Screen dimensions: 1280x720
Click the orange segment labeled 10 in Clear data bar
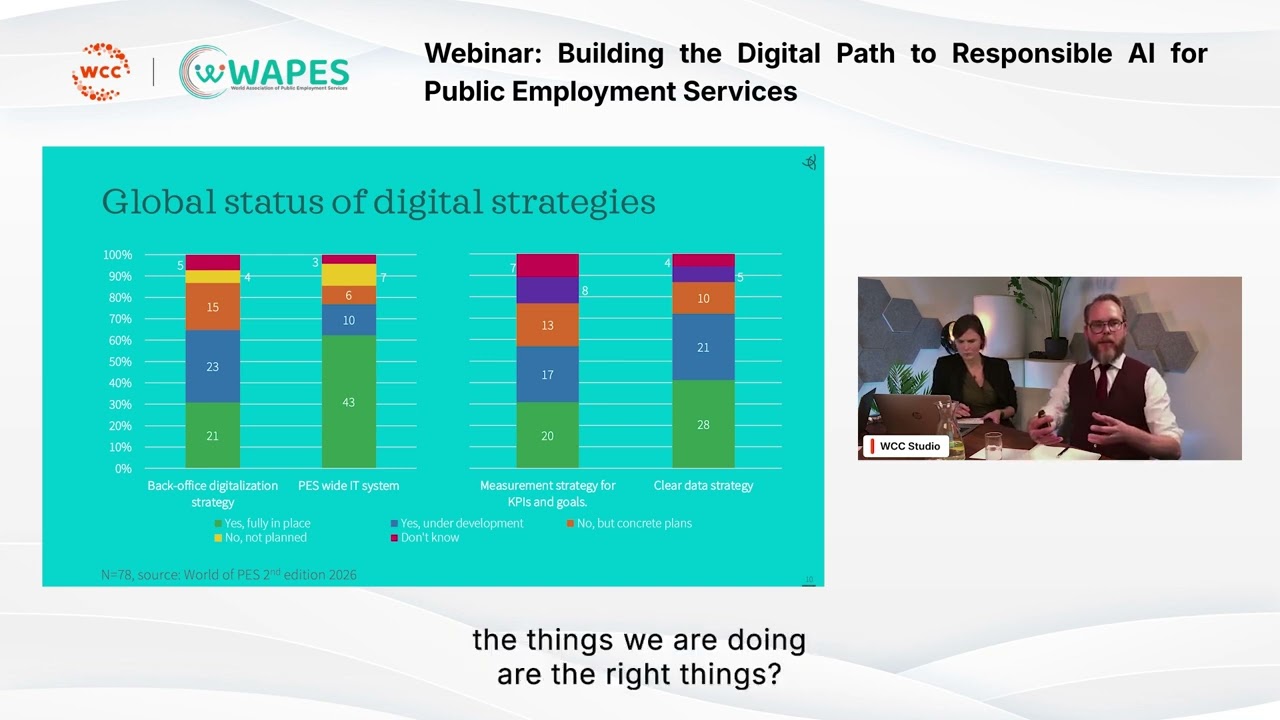tap(703, 298)
